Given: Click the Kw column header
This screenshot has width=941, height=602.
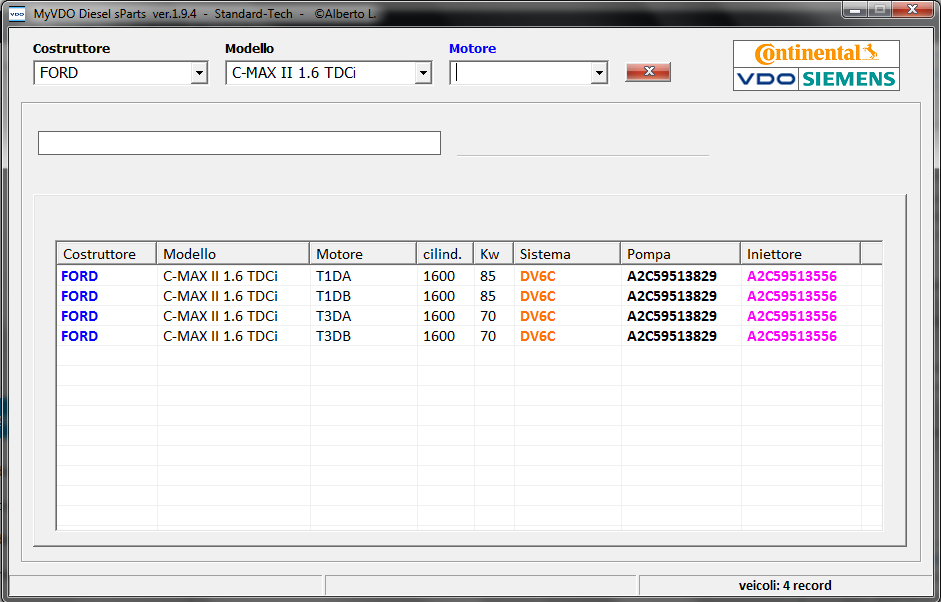Looking at the screenshot, I should (493, 254).
